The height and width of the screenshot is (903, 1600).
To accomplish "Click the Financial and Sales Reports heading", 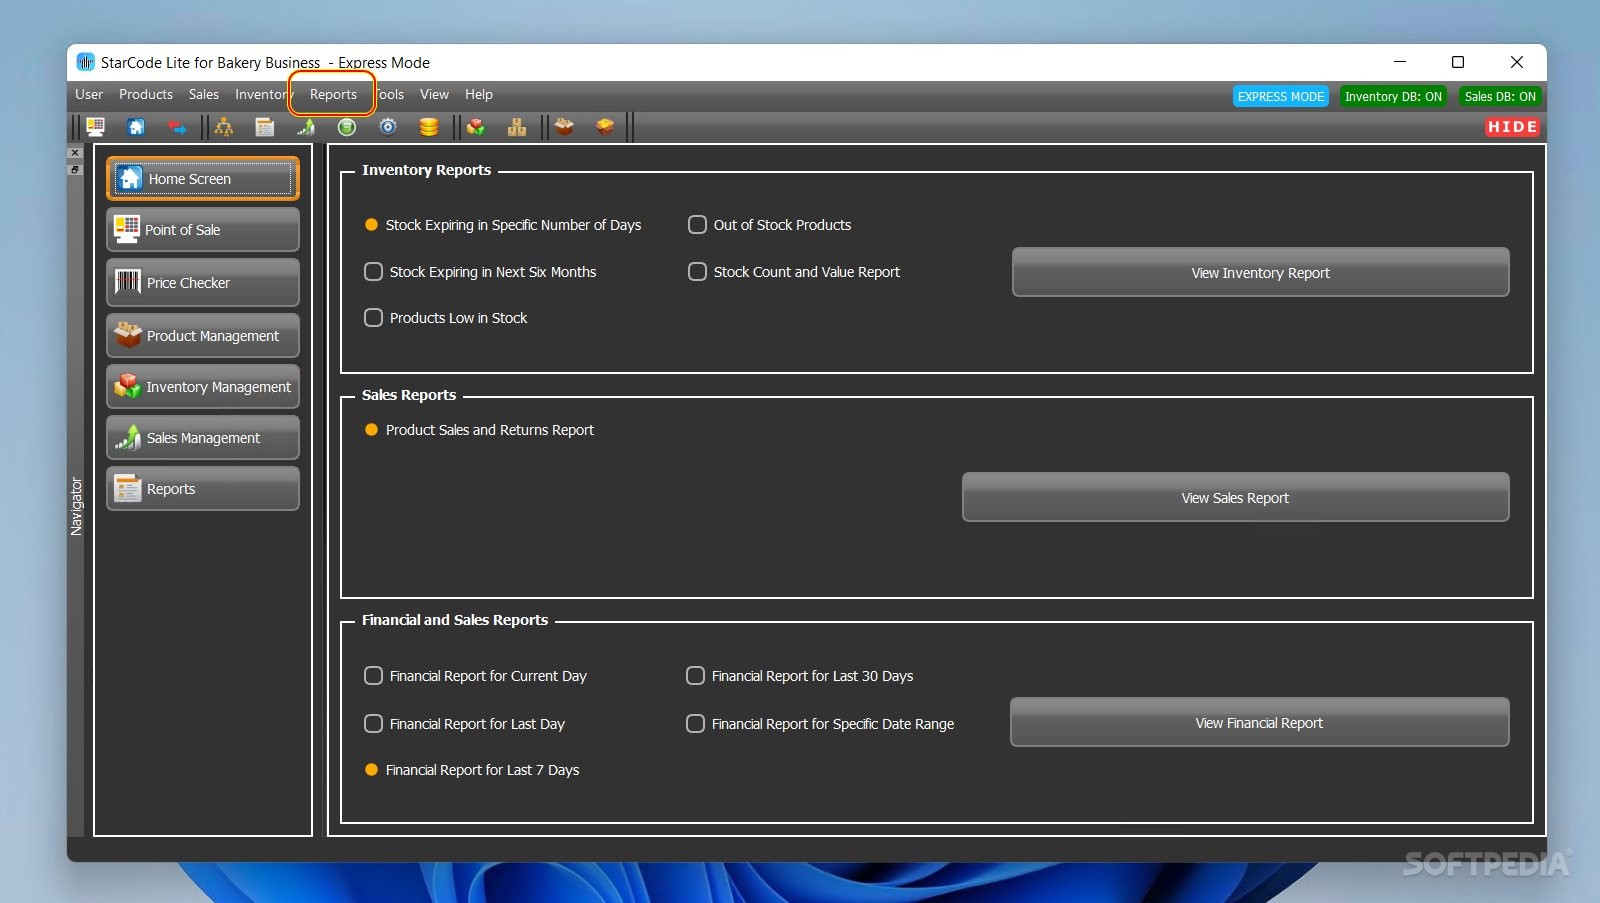I will click(x=455, y=620).
